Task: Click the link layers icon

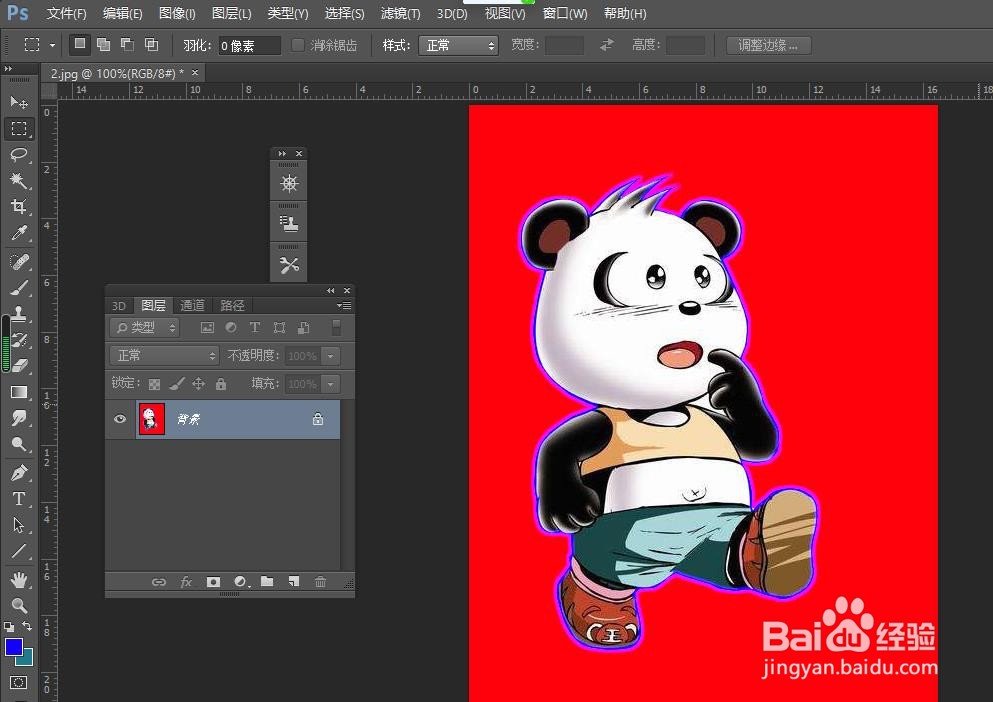Action: click(x=159, y=582)
